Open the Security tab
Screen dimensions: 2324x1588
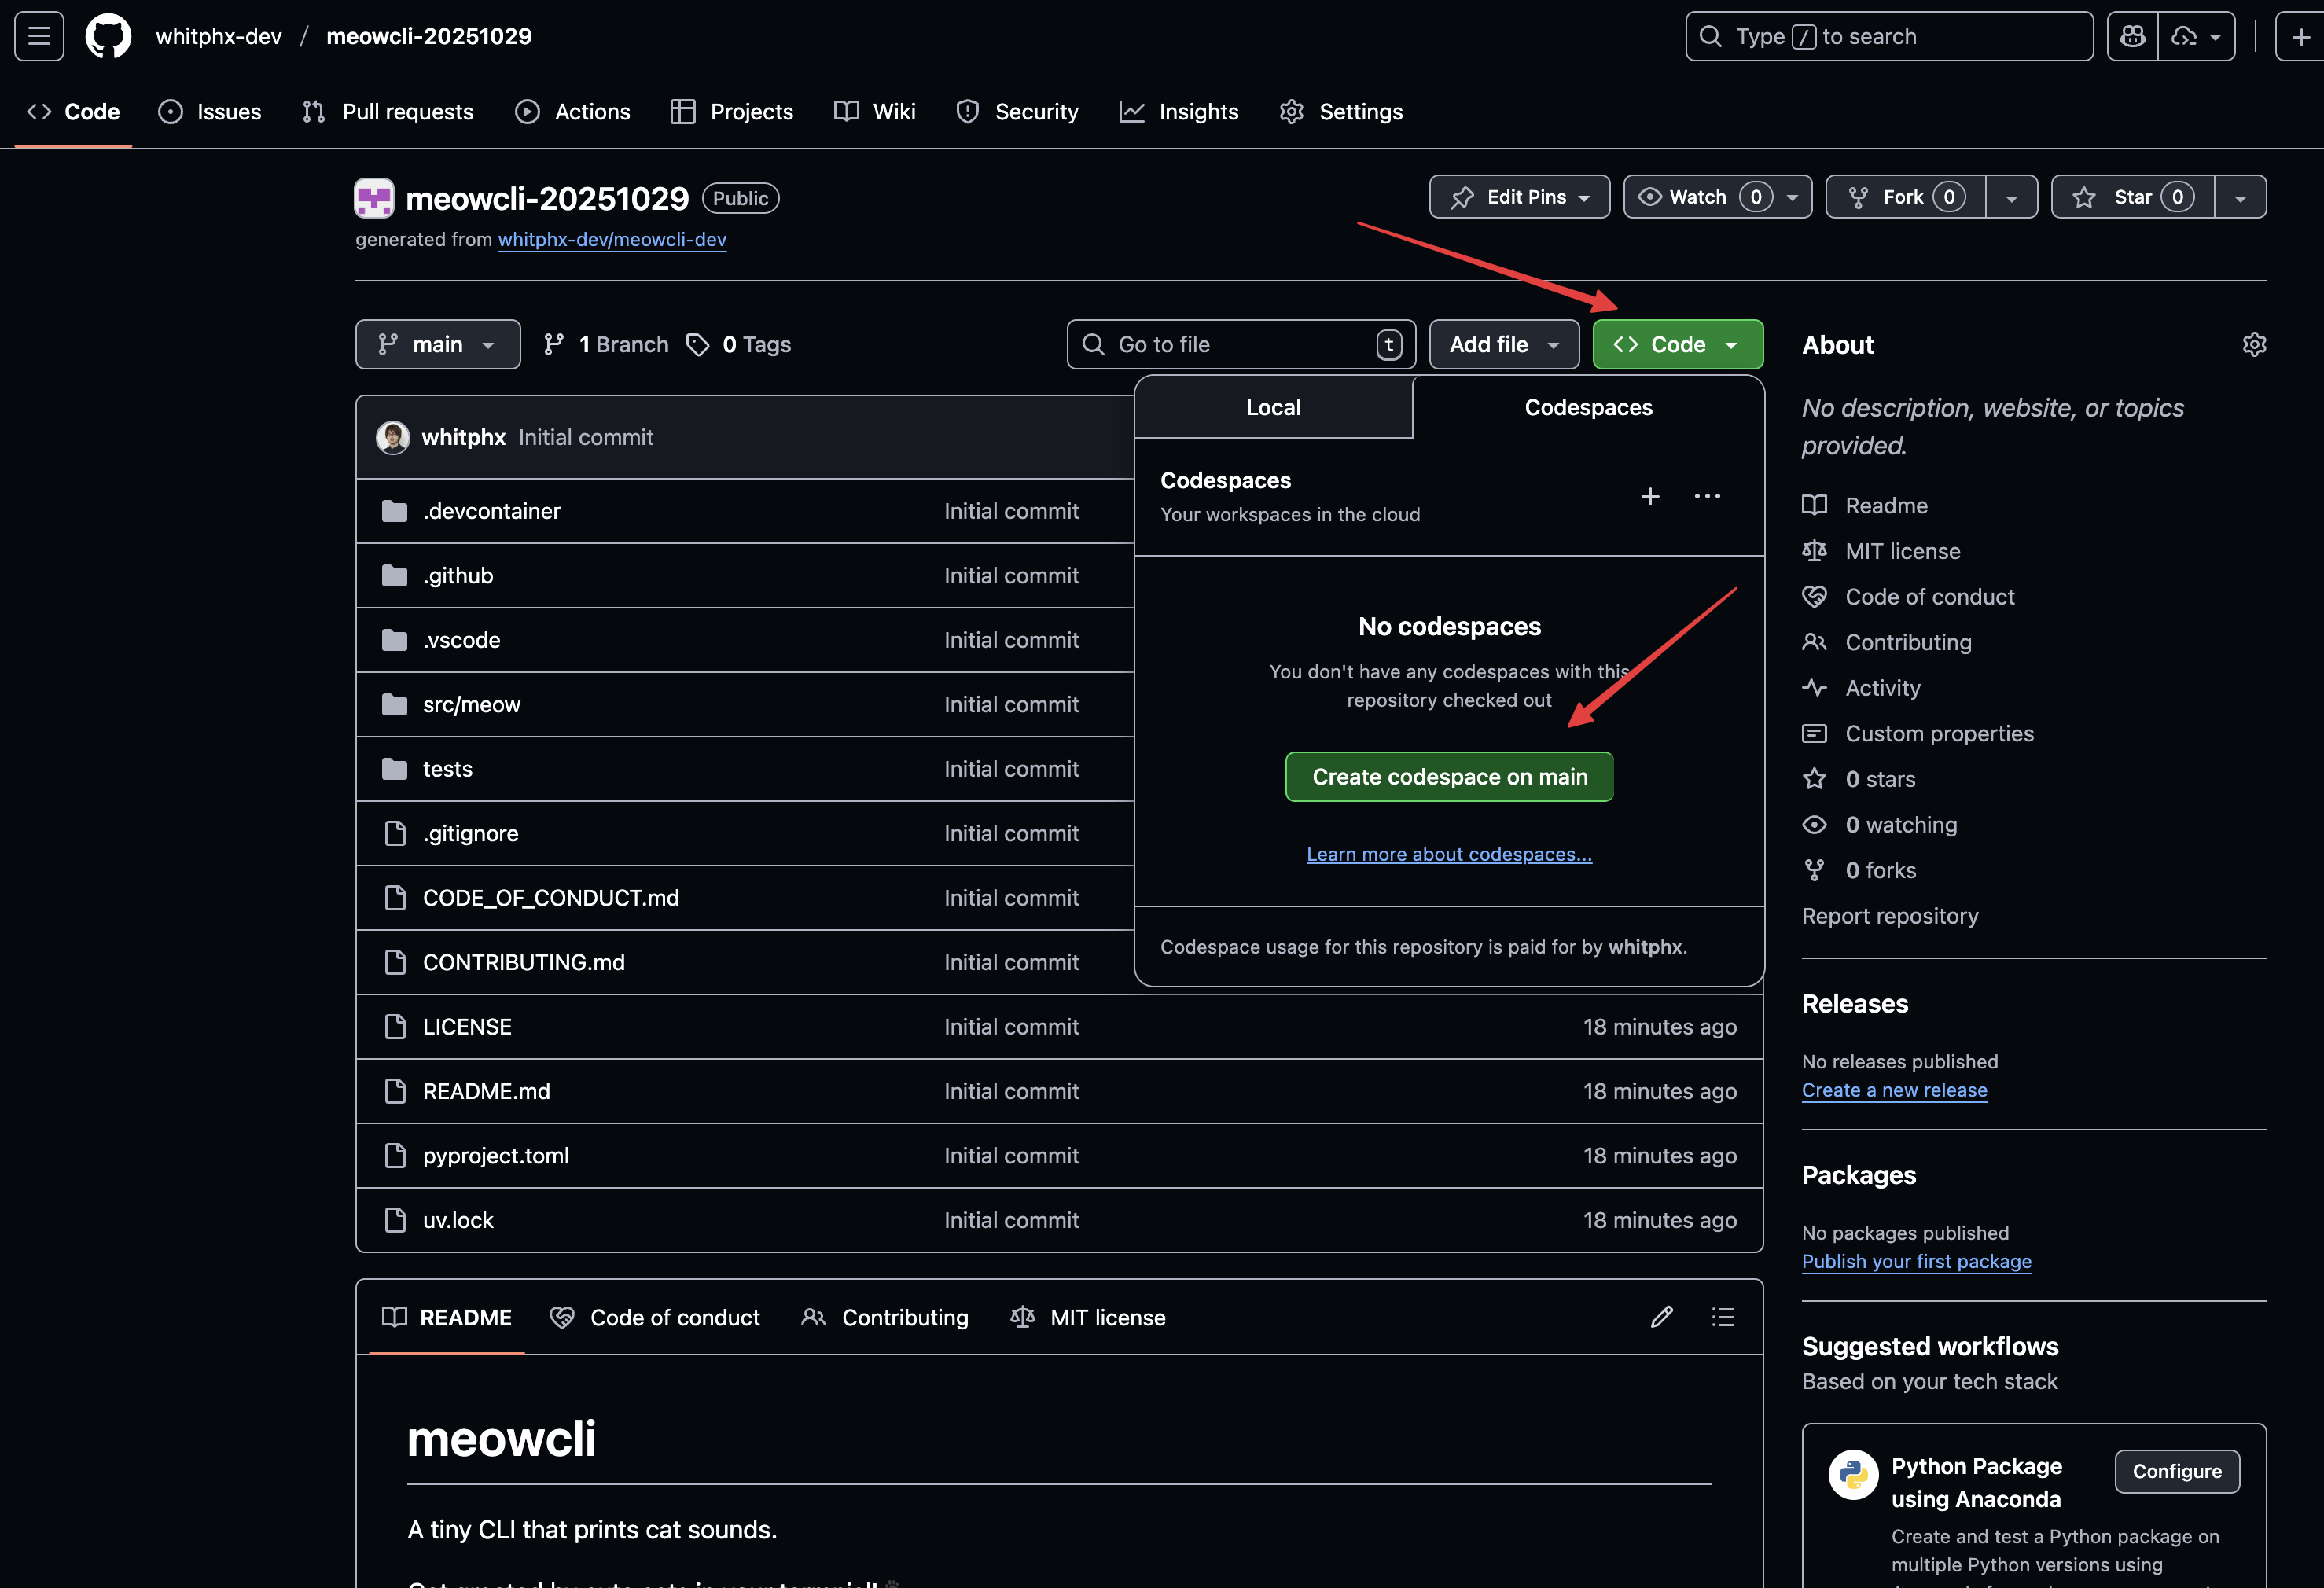click(x=1017, y=112)
